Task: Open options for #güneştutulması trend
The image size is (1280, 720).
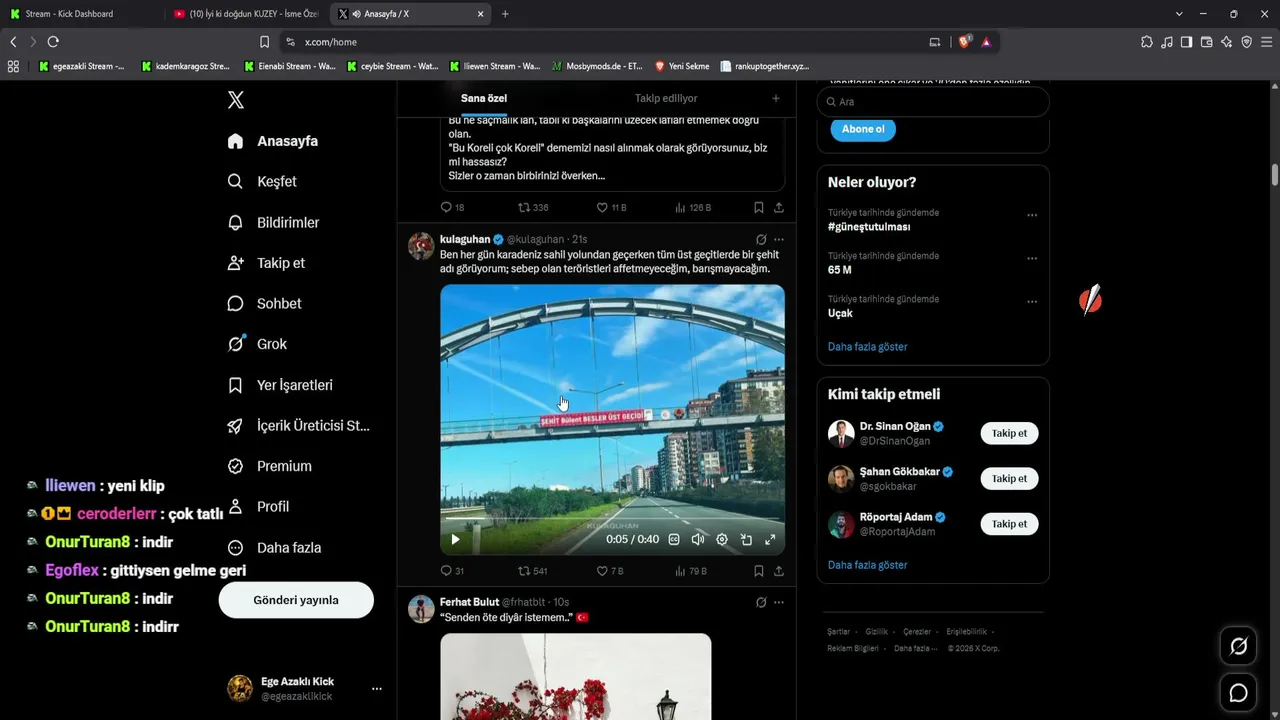Action: [x=1032, y=215]
